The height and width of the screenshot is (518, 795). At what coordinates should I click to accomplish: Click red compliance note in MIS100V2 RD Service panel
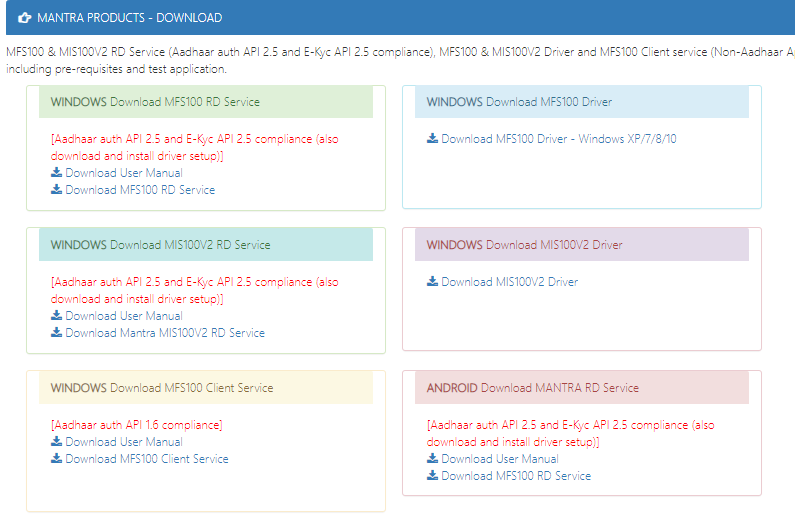point(195,290)
